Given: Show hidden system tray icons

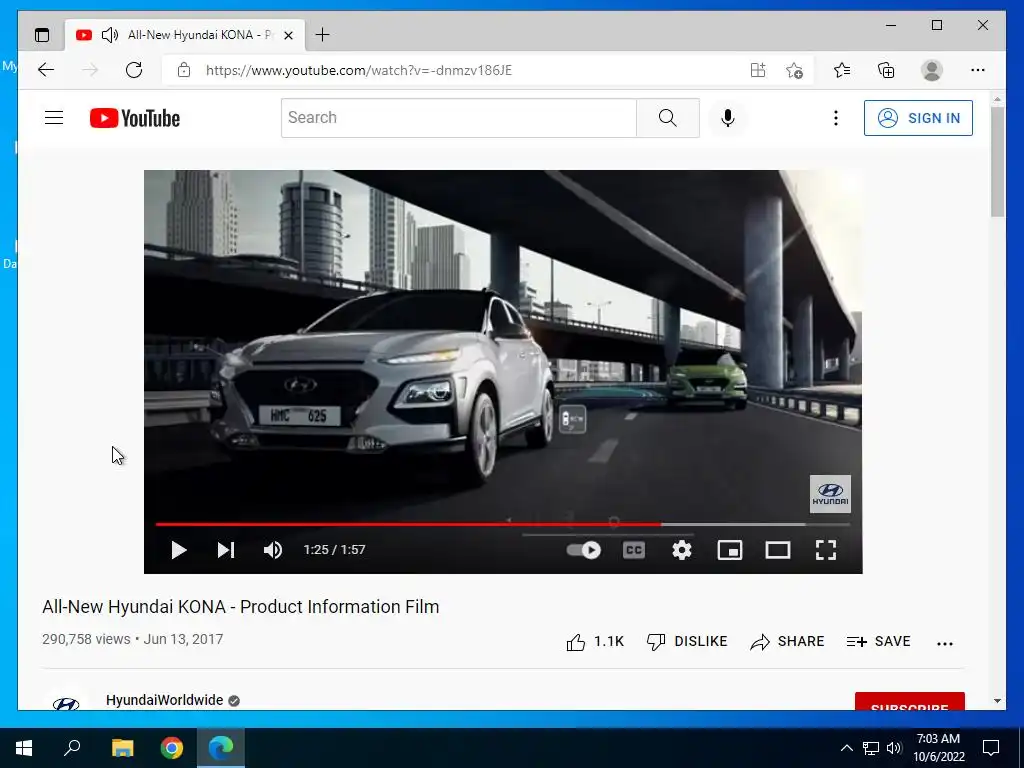Looking at the screenshot, I should [846, 748].
